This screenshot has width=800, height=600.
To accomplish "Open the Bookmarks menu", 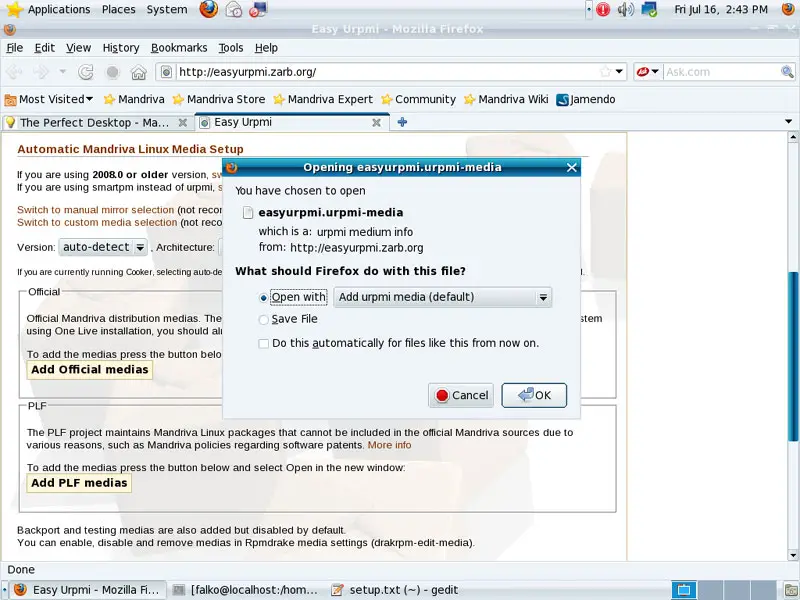I will tap(179, 48).
